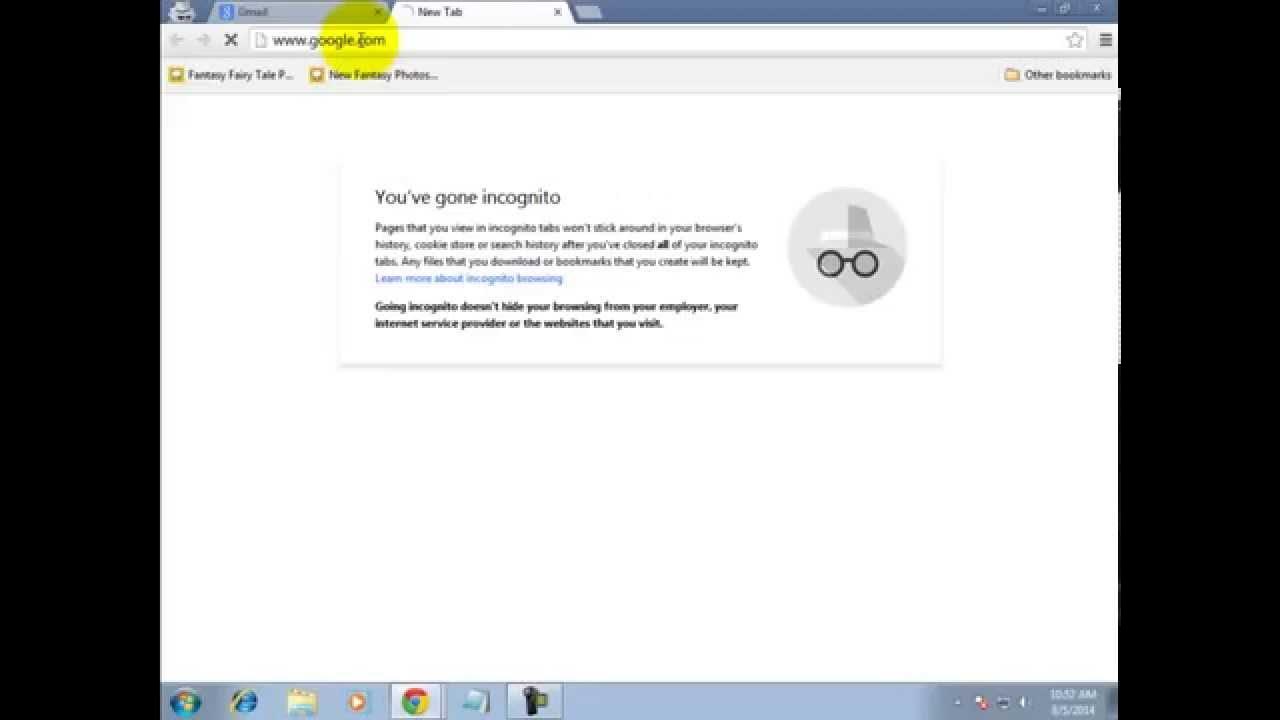Open the Fantasy Fairy Tale P... bookmark

tap(231, 75)
